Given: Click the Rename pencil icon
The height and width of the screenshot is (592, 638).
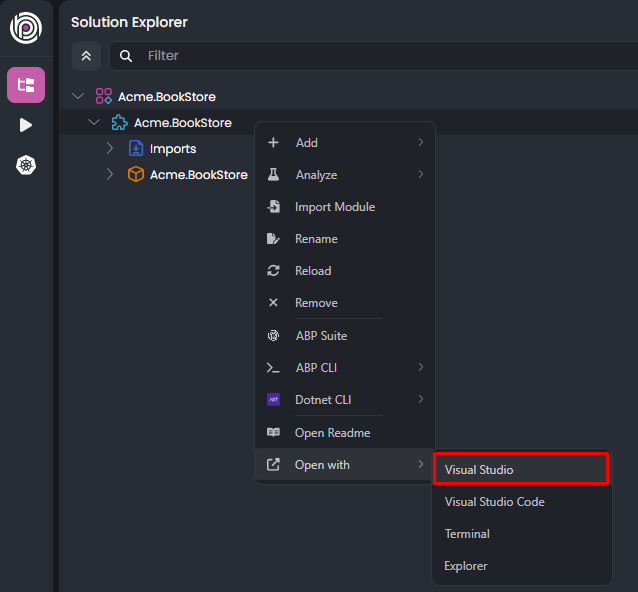Looking at the screenshot, I should pyautogui.click(x=273, y=238).
